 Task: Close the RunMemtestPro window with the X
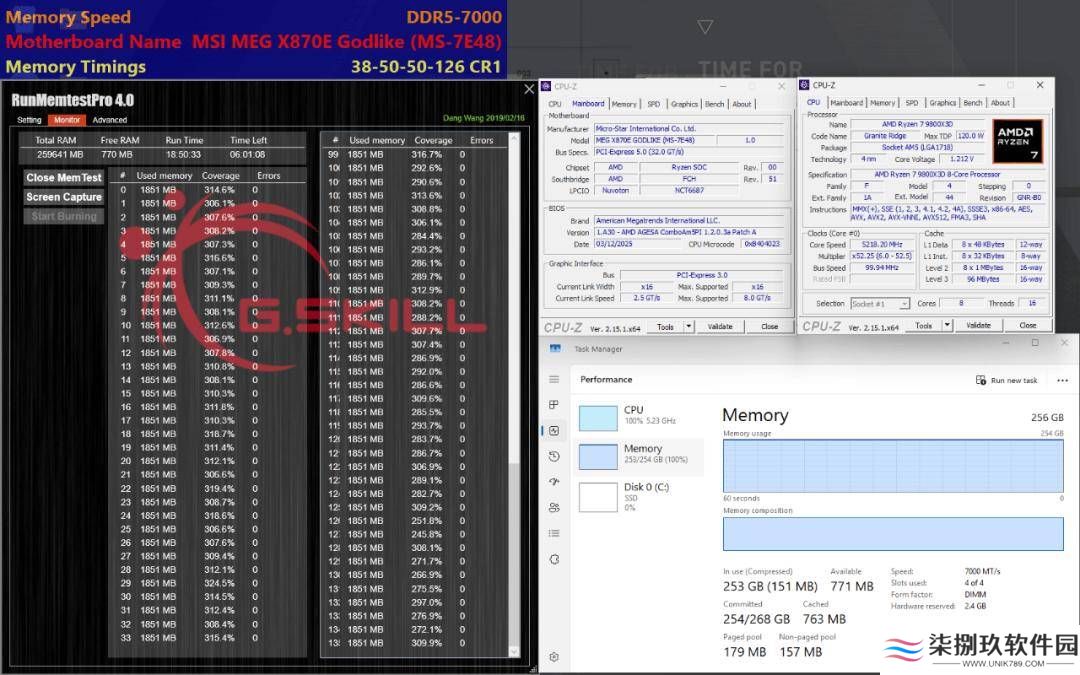(x=529, y=89)
